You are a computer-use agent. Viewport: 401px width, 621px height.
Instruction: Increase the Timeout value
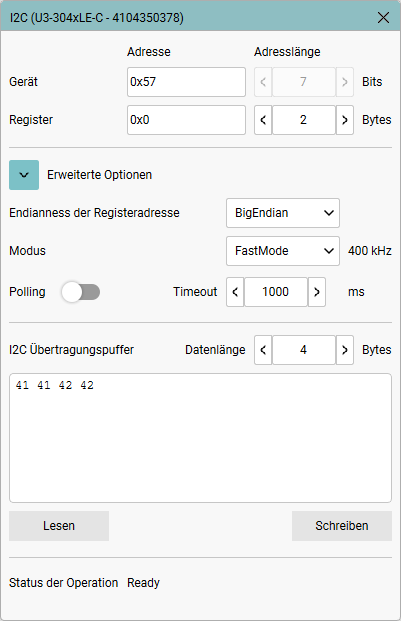click(317, 292)
